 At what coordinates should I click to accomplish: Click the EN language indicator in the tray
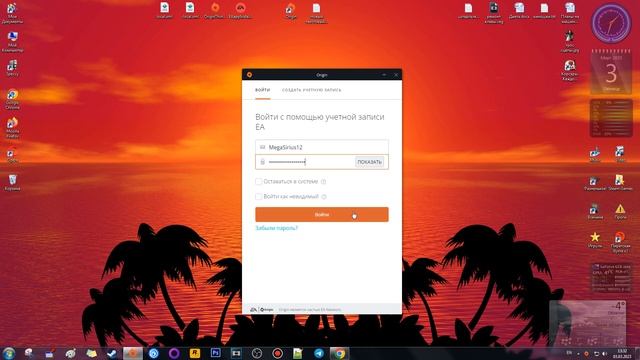click(x=569, y=353)
